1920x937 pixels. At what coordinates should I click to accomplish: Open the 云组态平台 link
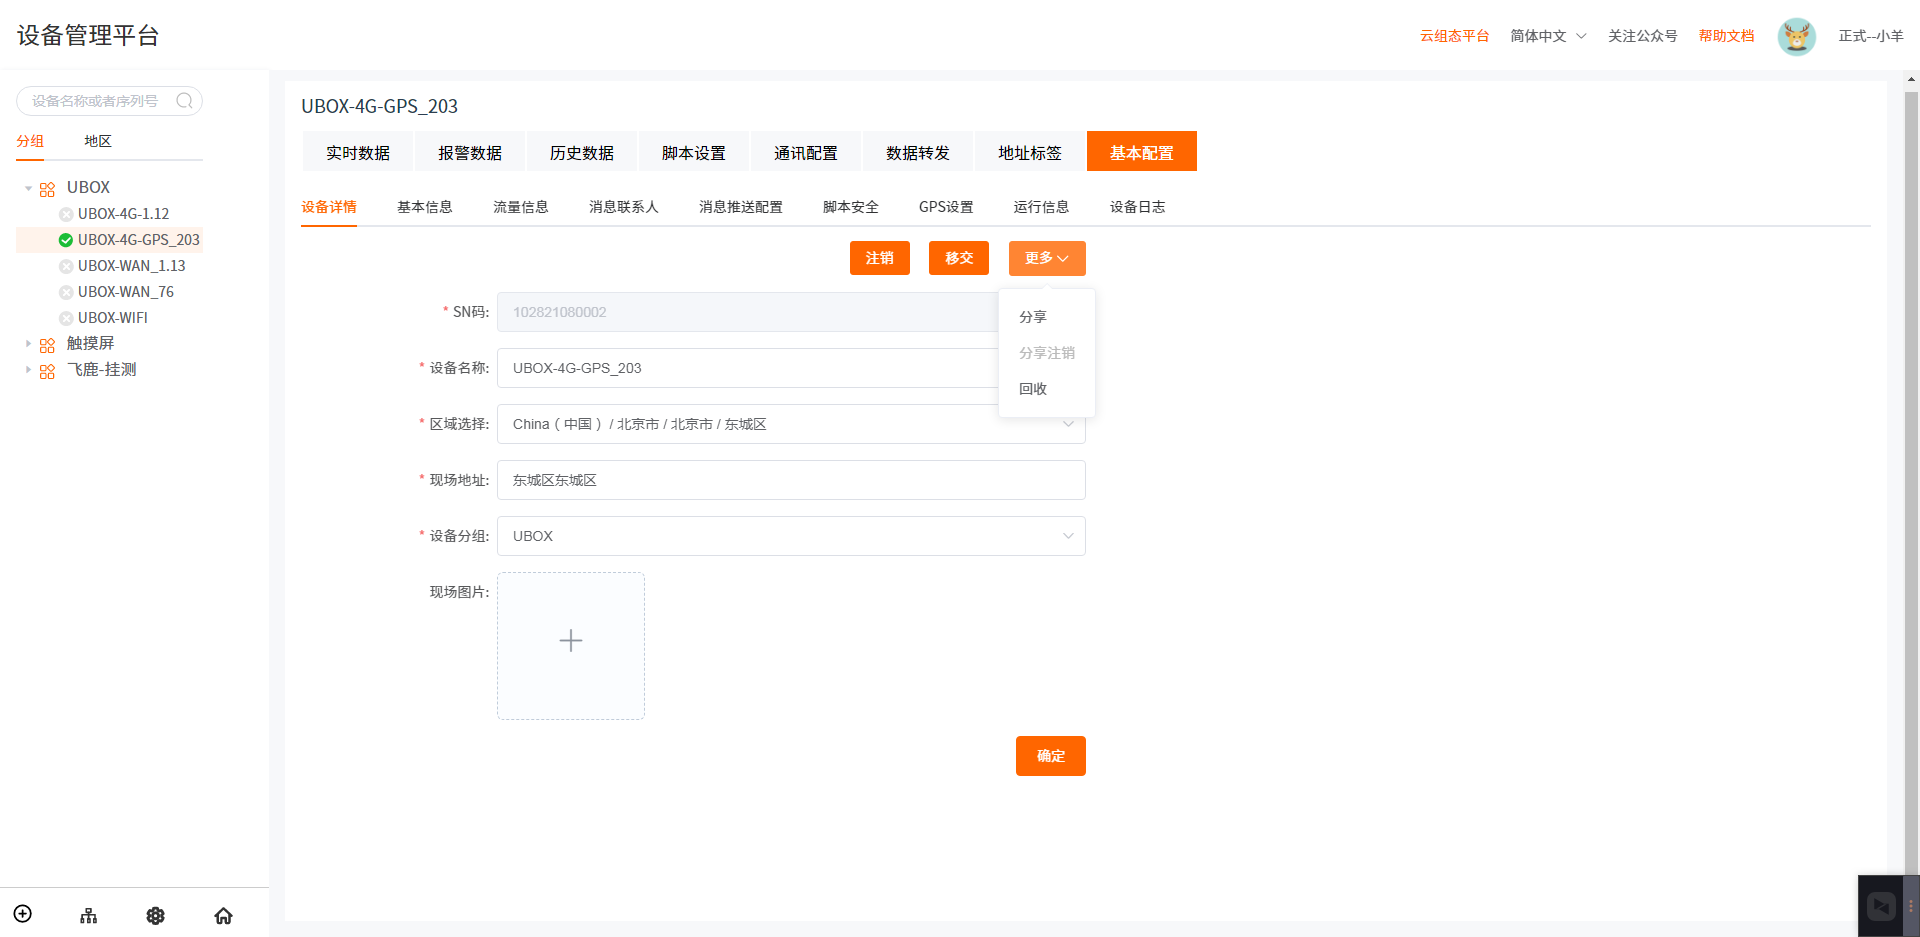click(x=1455, y=36)
